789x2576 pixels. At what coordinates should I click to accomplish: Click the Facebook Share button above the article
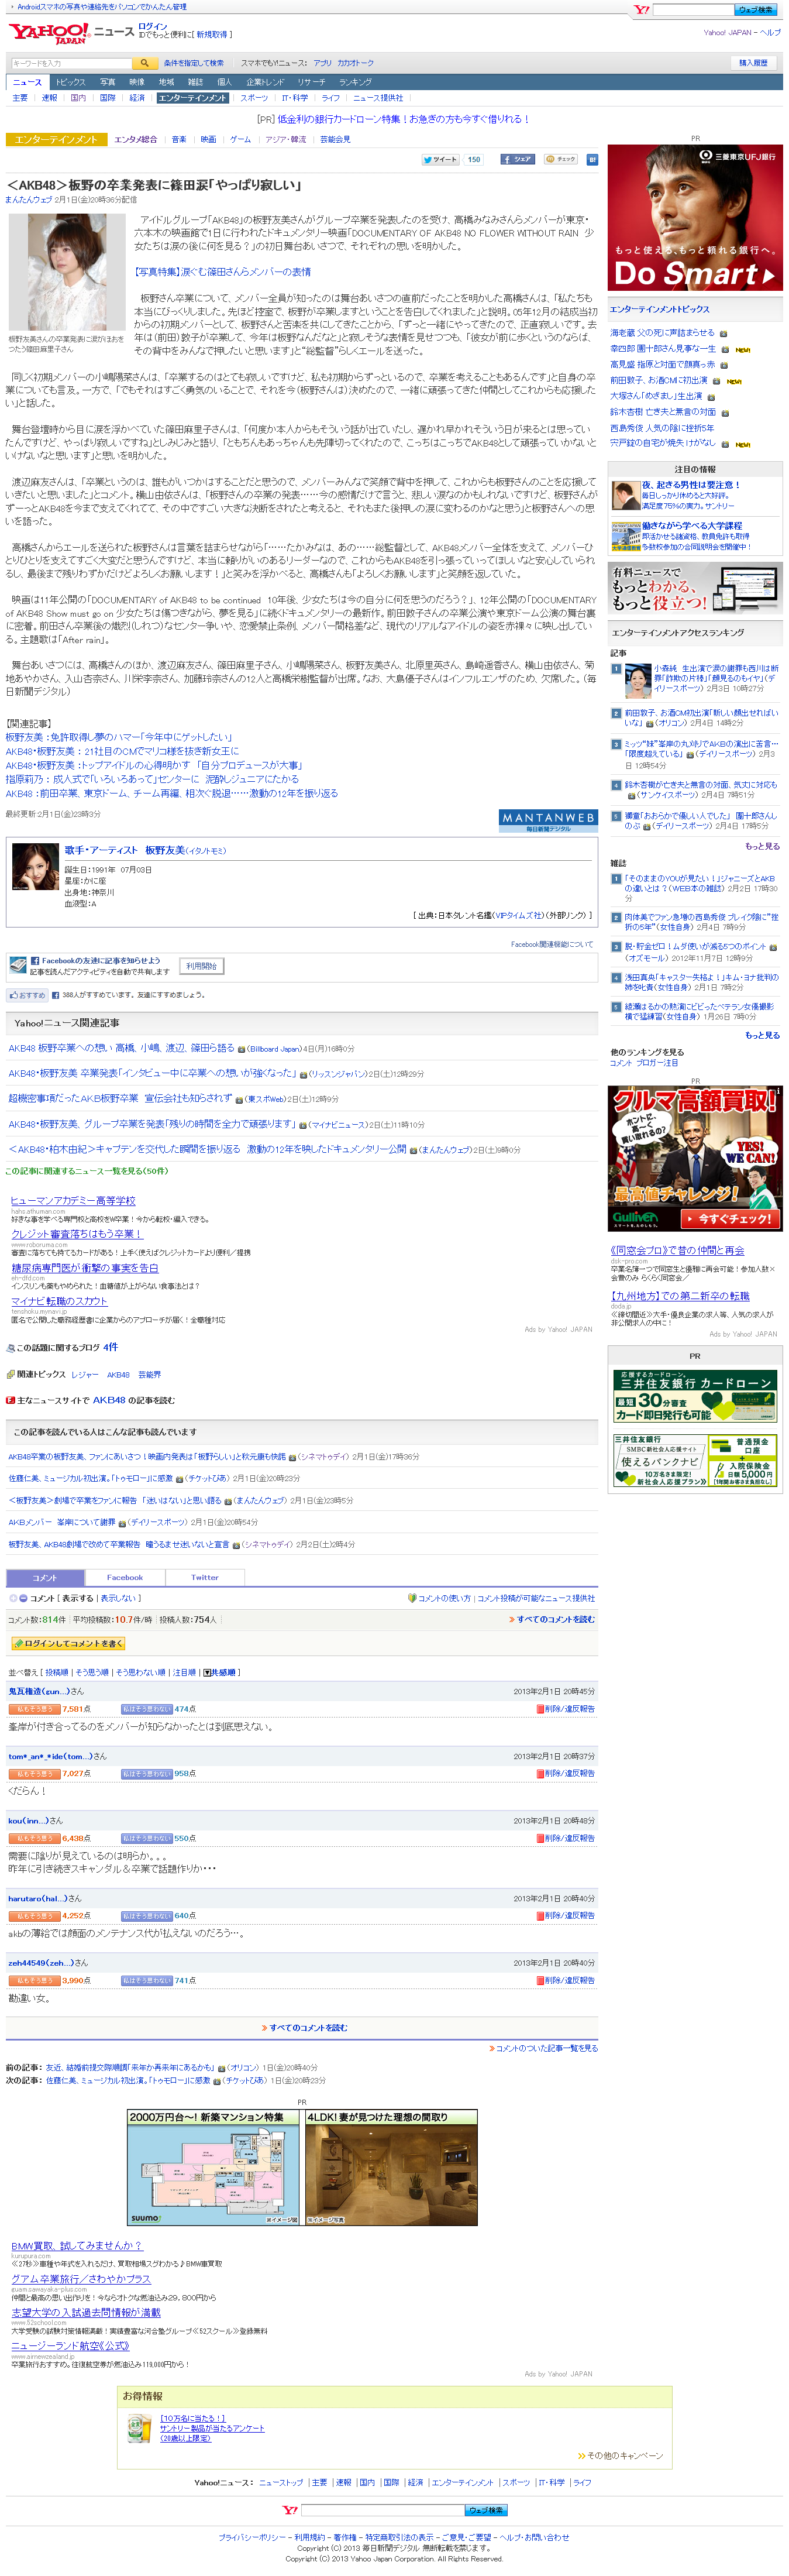tap(518, 159)
